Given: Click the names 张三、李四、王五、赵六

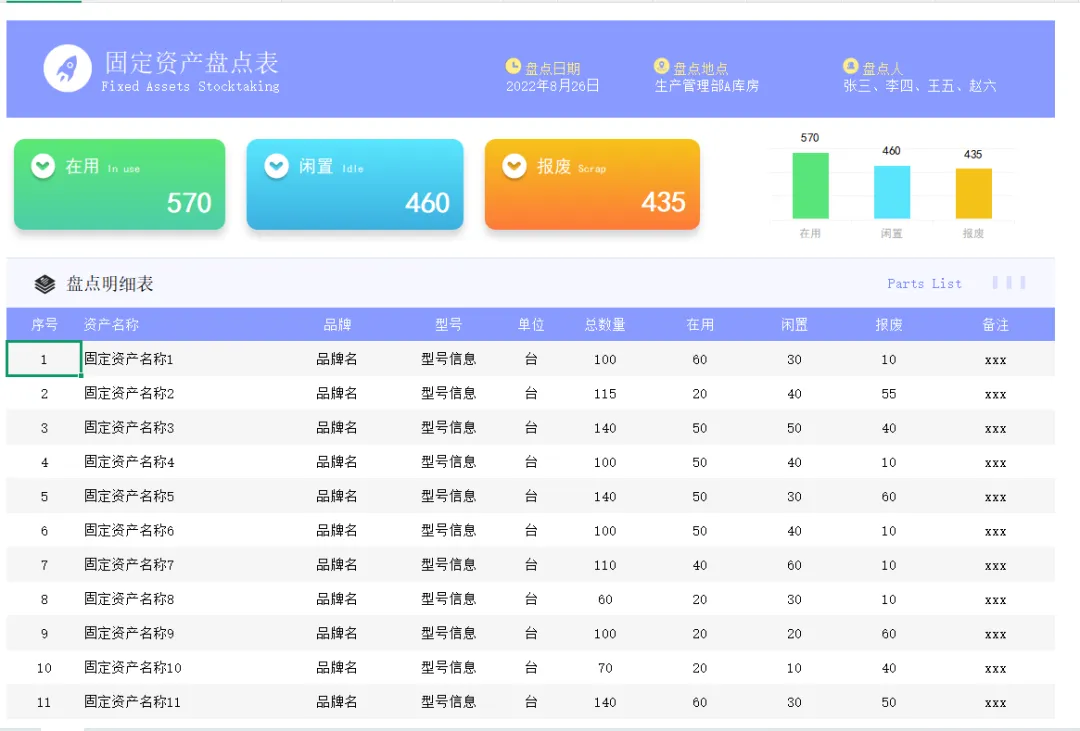Looking at the screenshot, I should (920, 86).
